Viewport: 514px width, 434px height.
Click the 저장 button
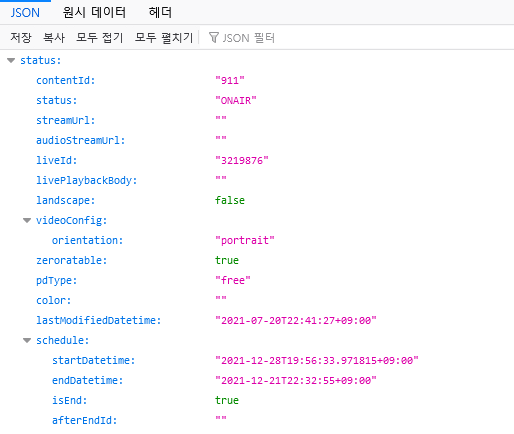point(21,37)
